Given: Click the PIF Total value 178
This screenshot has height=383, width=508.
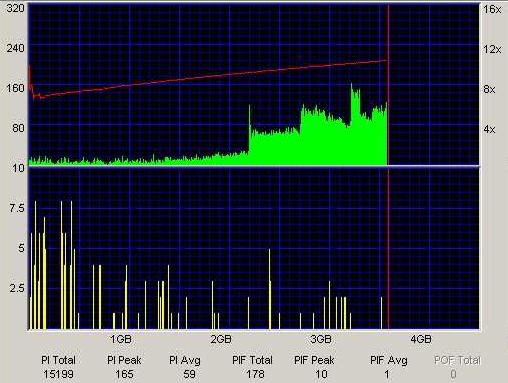Looking at the screenshot, I should 255,374.
